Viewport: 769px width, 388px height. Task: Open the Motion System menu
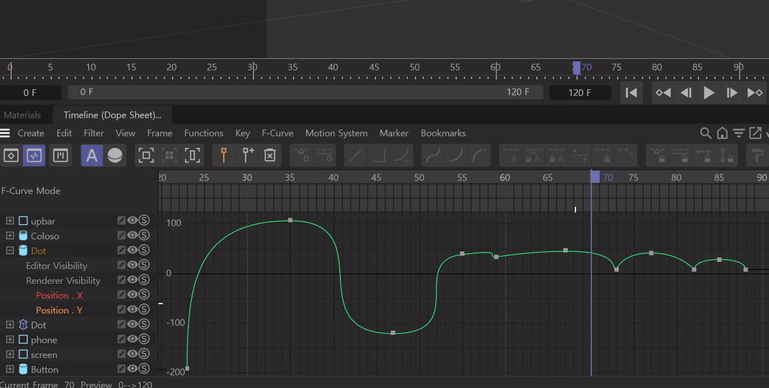pyautogui.click(x=336, y=133)
